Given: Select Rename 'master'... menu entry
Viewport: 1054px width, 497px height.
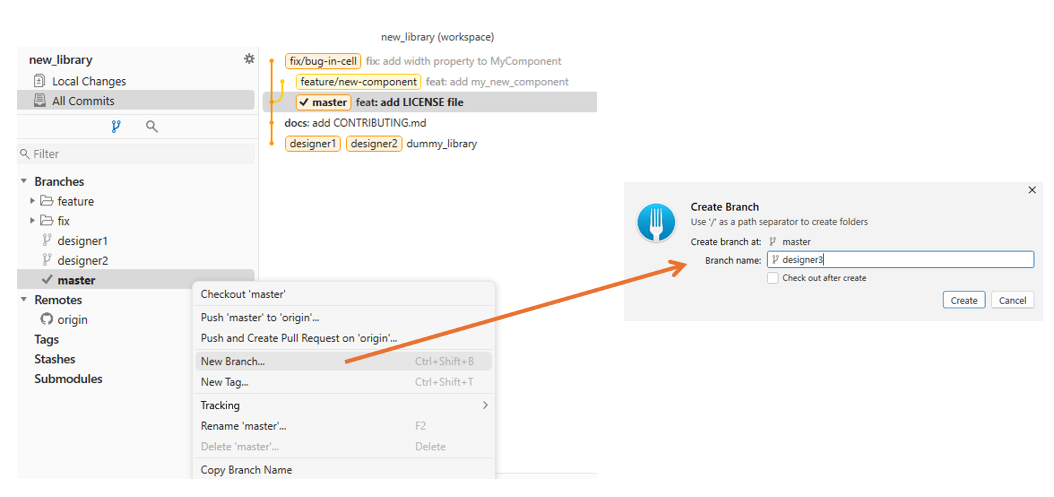Looking at the screenshot, I should tap(343, 426).
